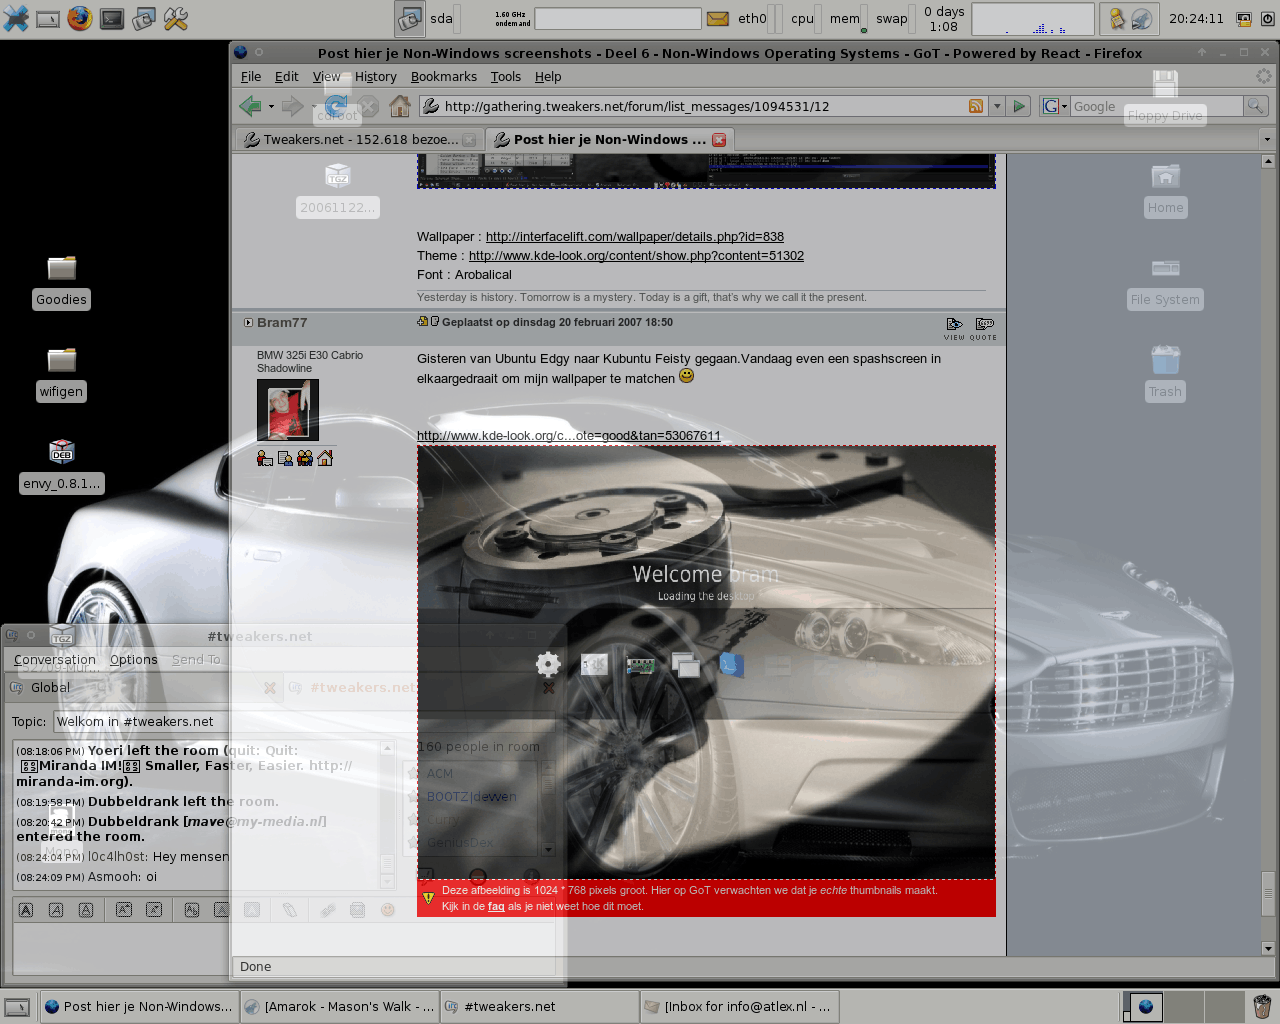Open the Edit menu in Firefox
This screenshot has height=1024, width=1280.
[x=287, y=76]
